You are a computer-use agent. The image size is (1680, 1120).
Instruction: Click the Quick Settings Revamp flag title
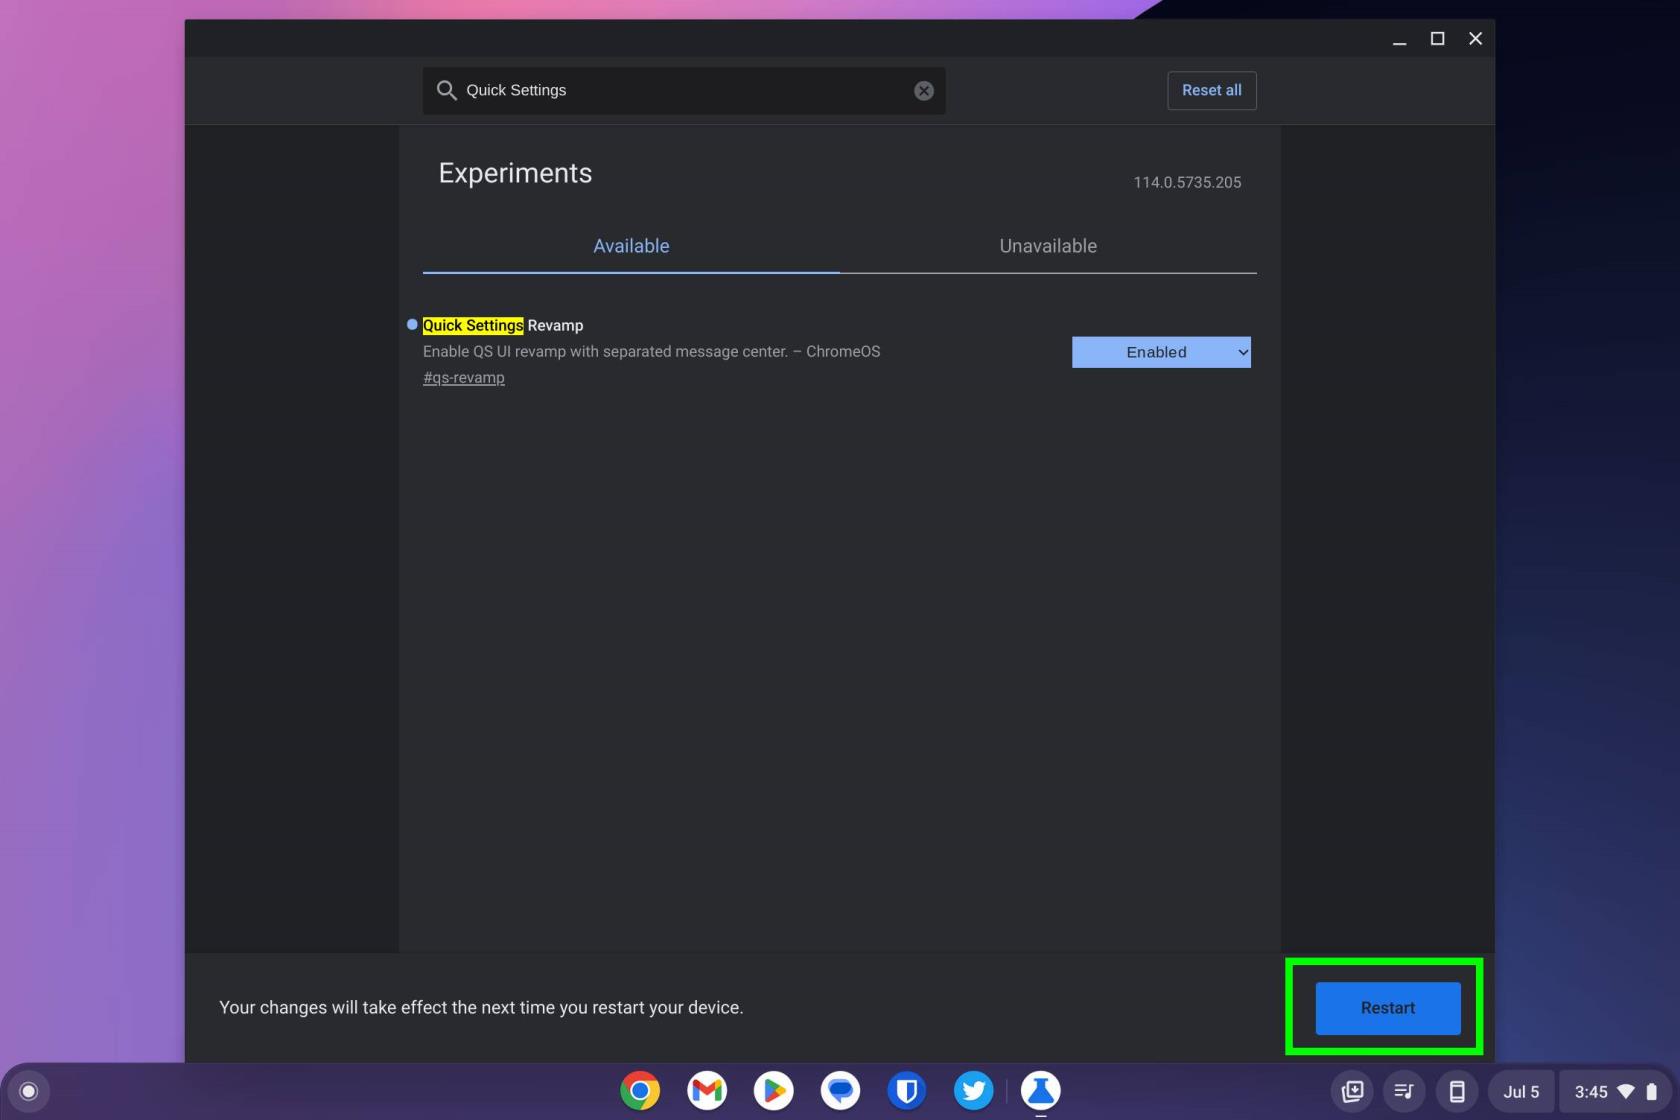(x=503, y=325)
